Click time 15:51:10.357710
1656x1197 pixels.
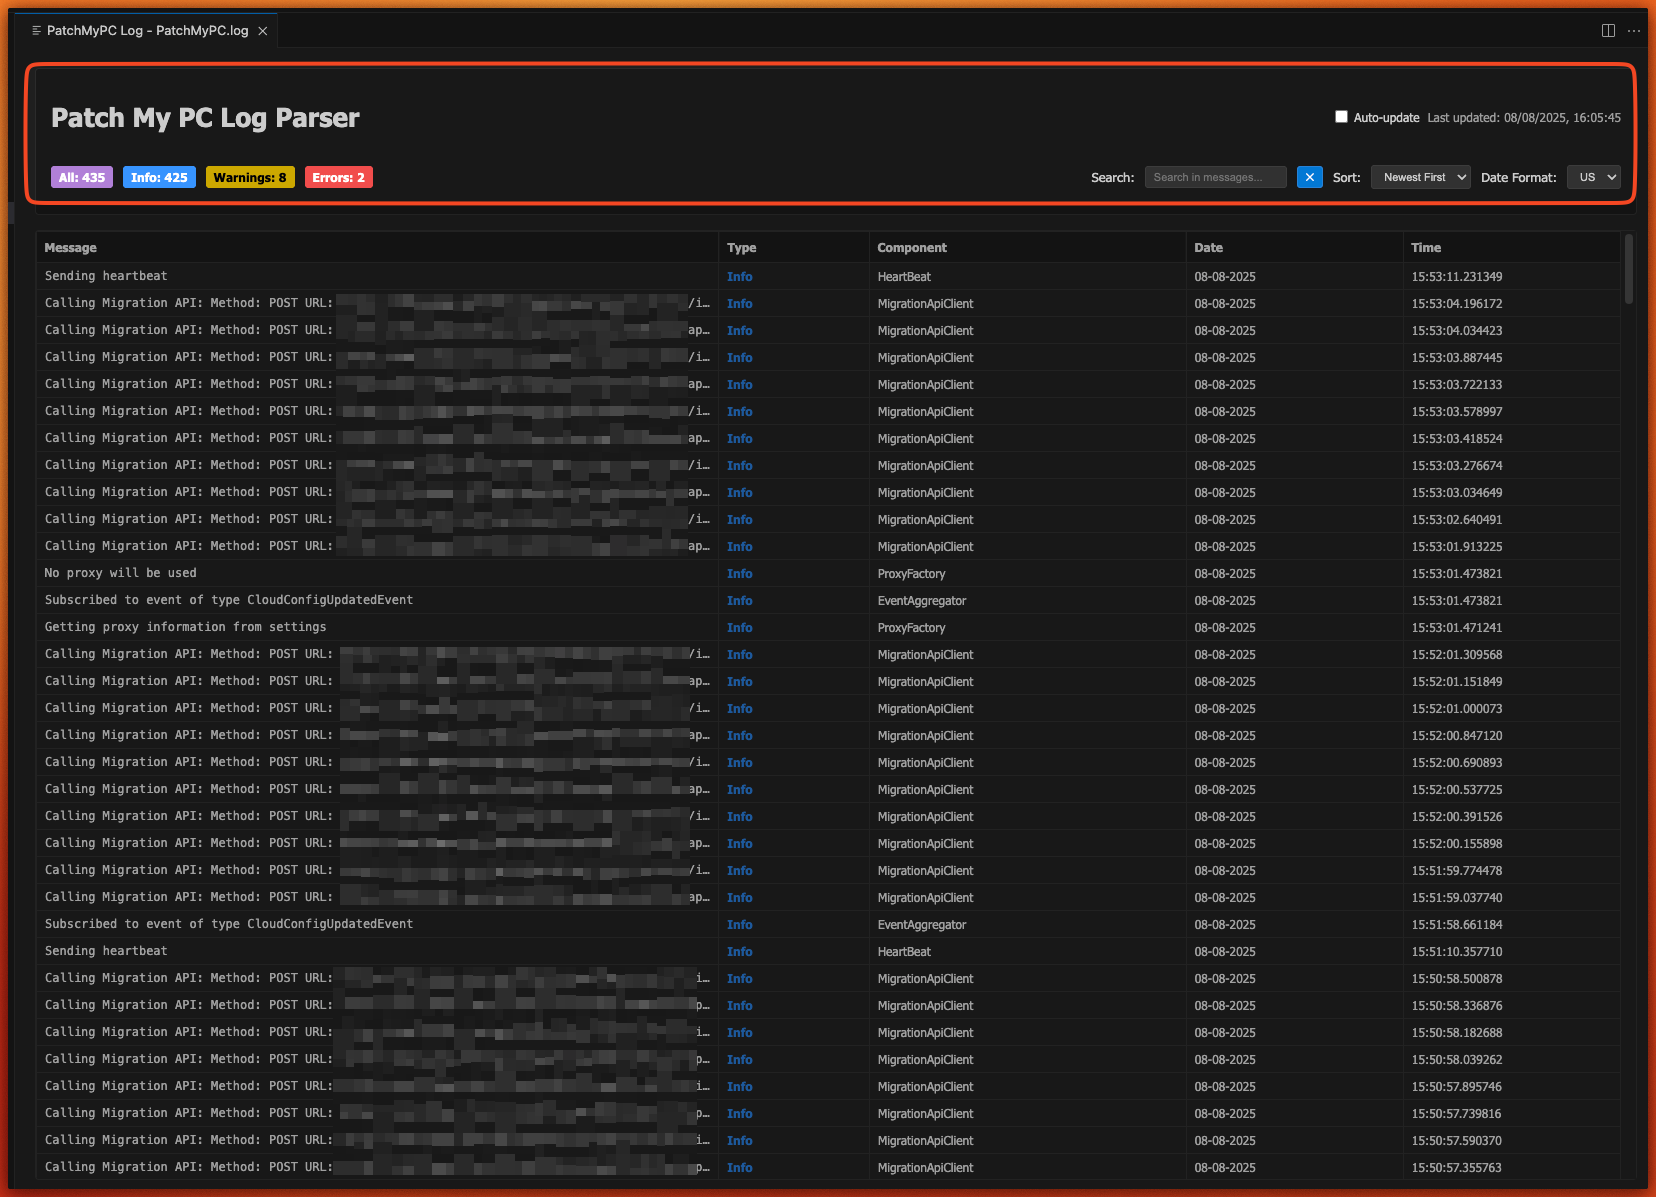click(1457, 952)
